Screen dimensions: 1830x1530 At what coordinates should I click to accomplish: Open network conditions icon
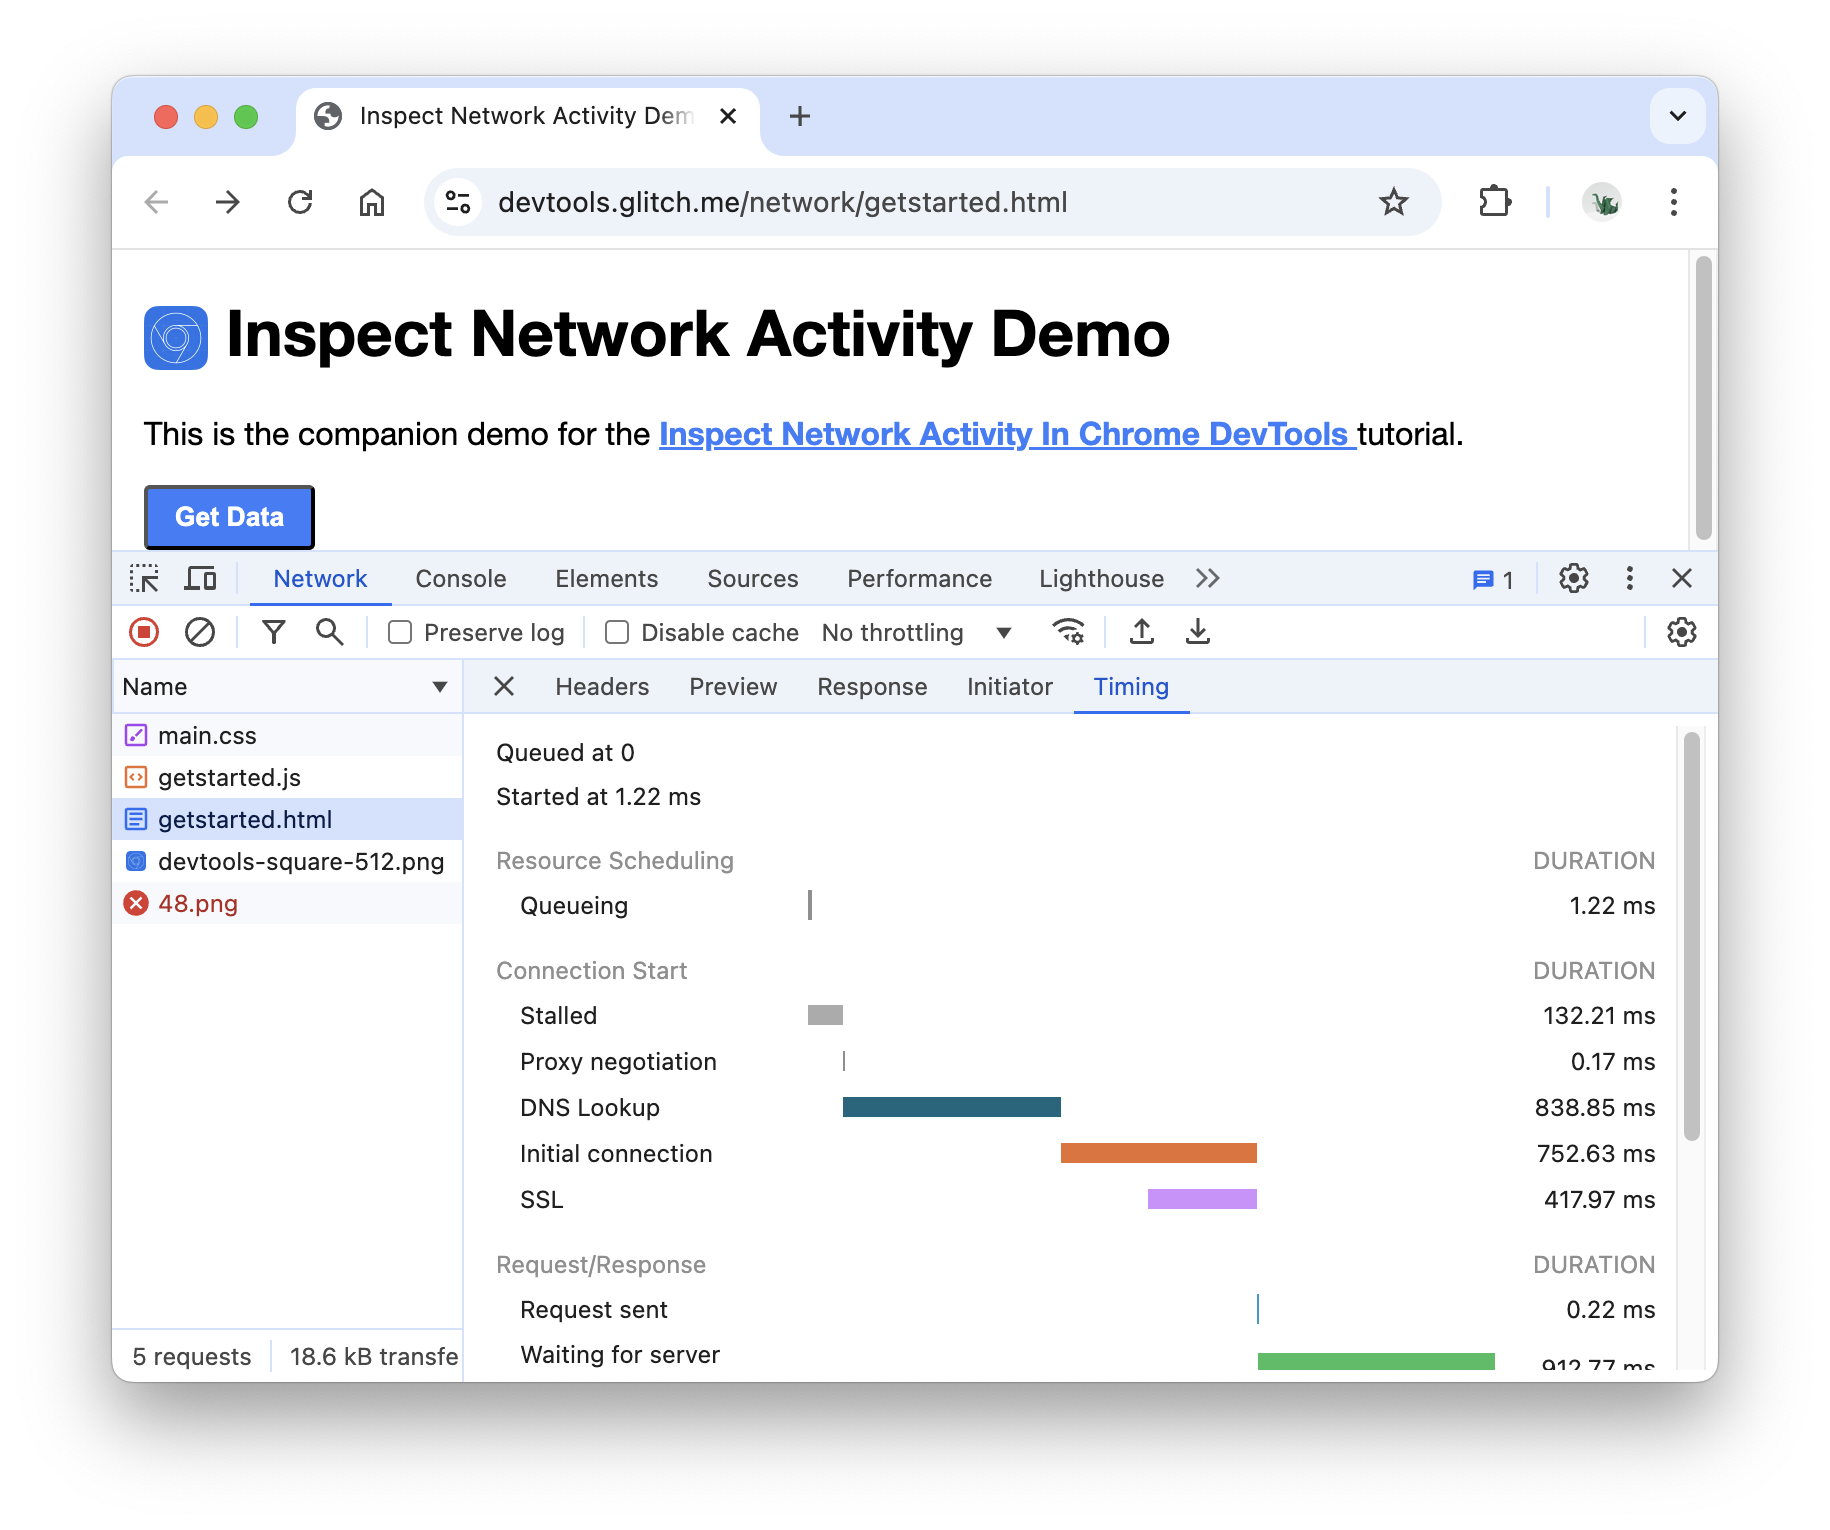(x=1066, y=632)
